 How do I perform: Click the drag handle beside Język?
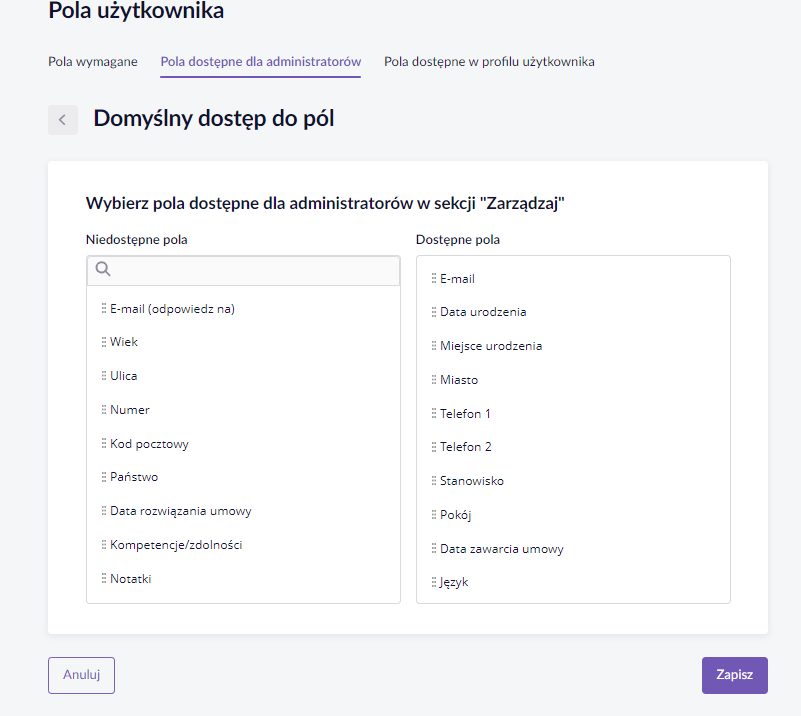434,582
